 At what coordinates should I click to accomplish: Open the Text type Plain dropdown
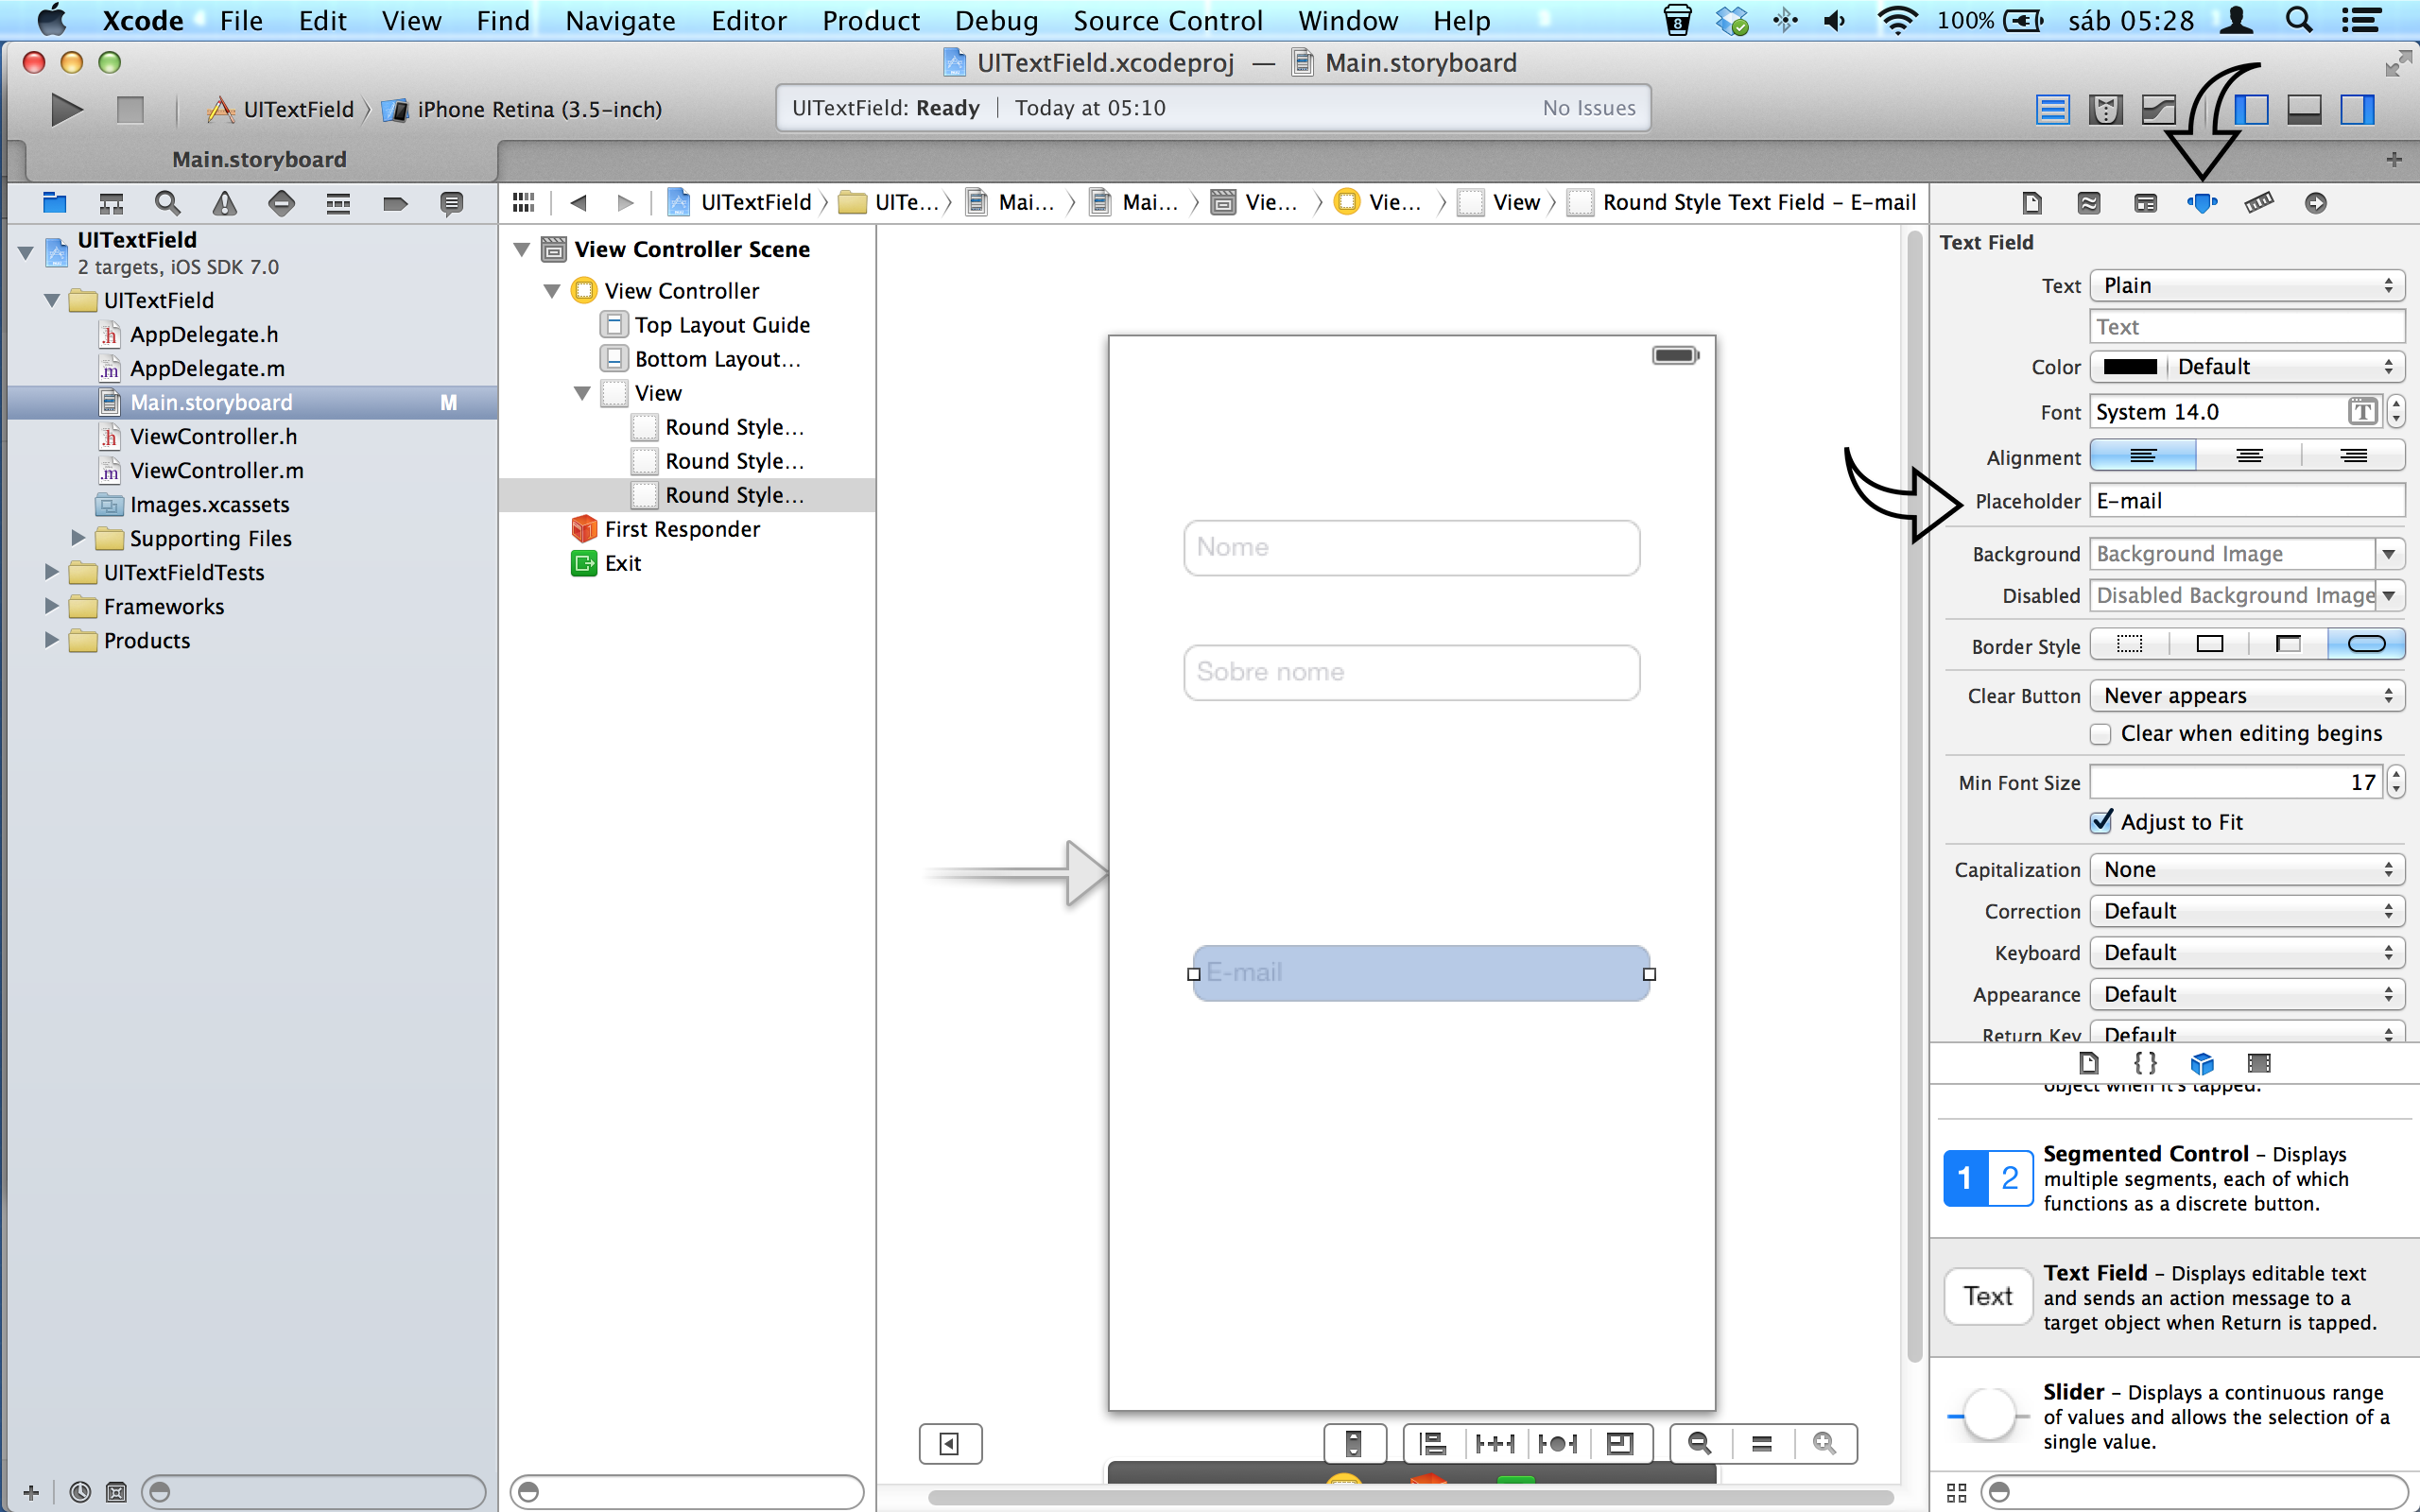click(2247, 286)
